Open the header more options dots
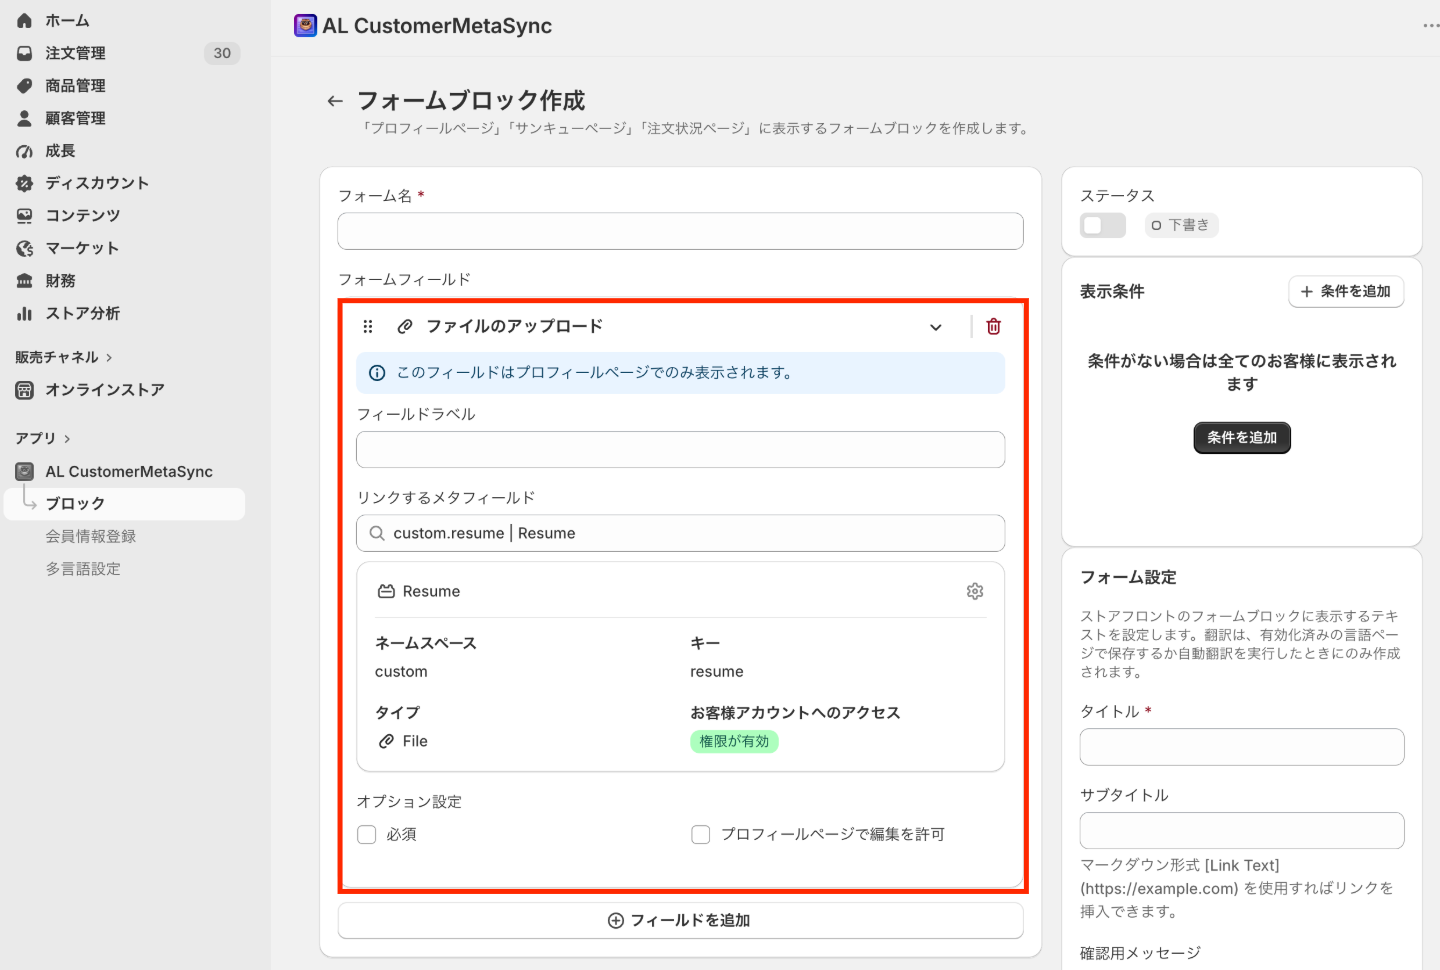 click(1431, 26)
